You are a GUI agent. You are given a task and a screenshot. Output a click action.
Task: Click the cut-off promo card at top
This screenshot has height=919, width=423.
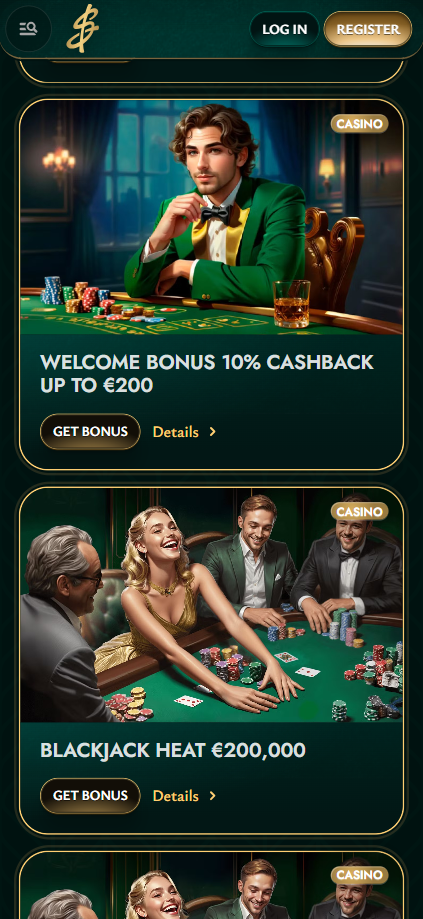(212, 71)
